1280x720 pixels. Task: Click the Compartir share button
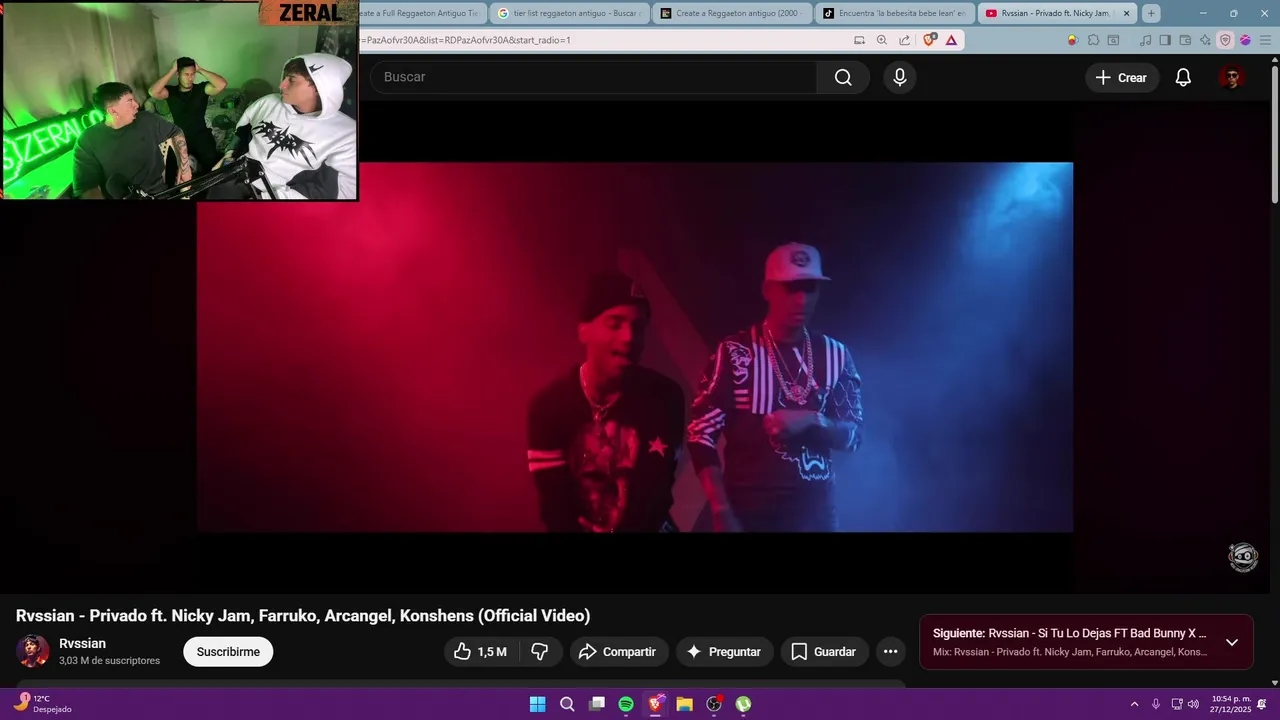(618, 651)
